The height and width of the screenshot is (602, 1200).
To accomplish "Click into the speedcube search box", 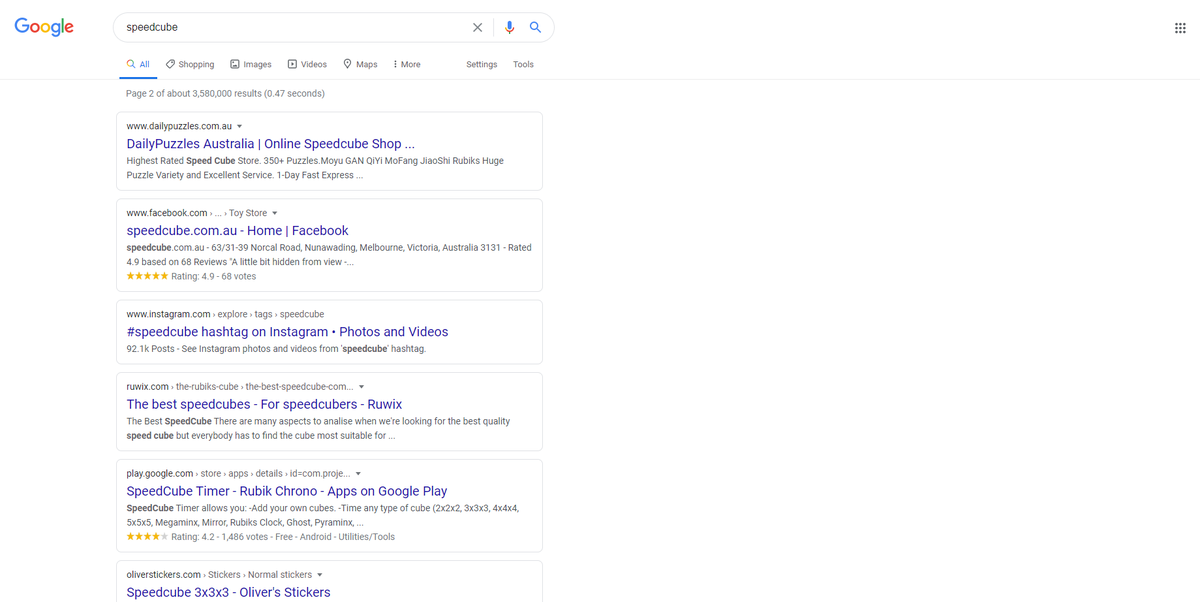I will pos(295,27).
